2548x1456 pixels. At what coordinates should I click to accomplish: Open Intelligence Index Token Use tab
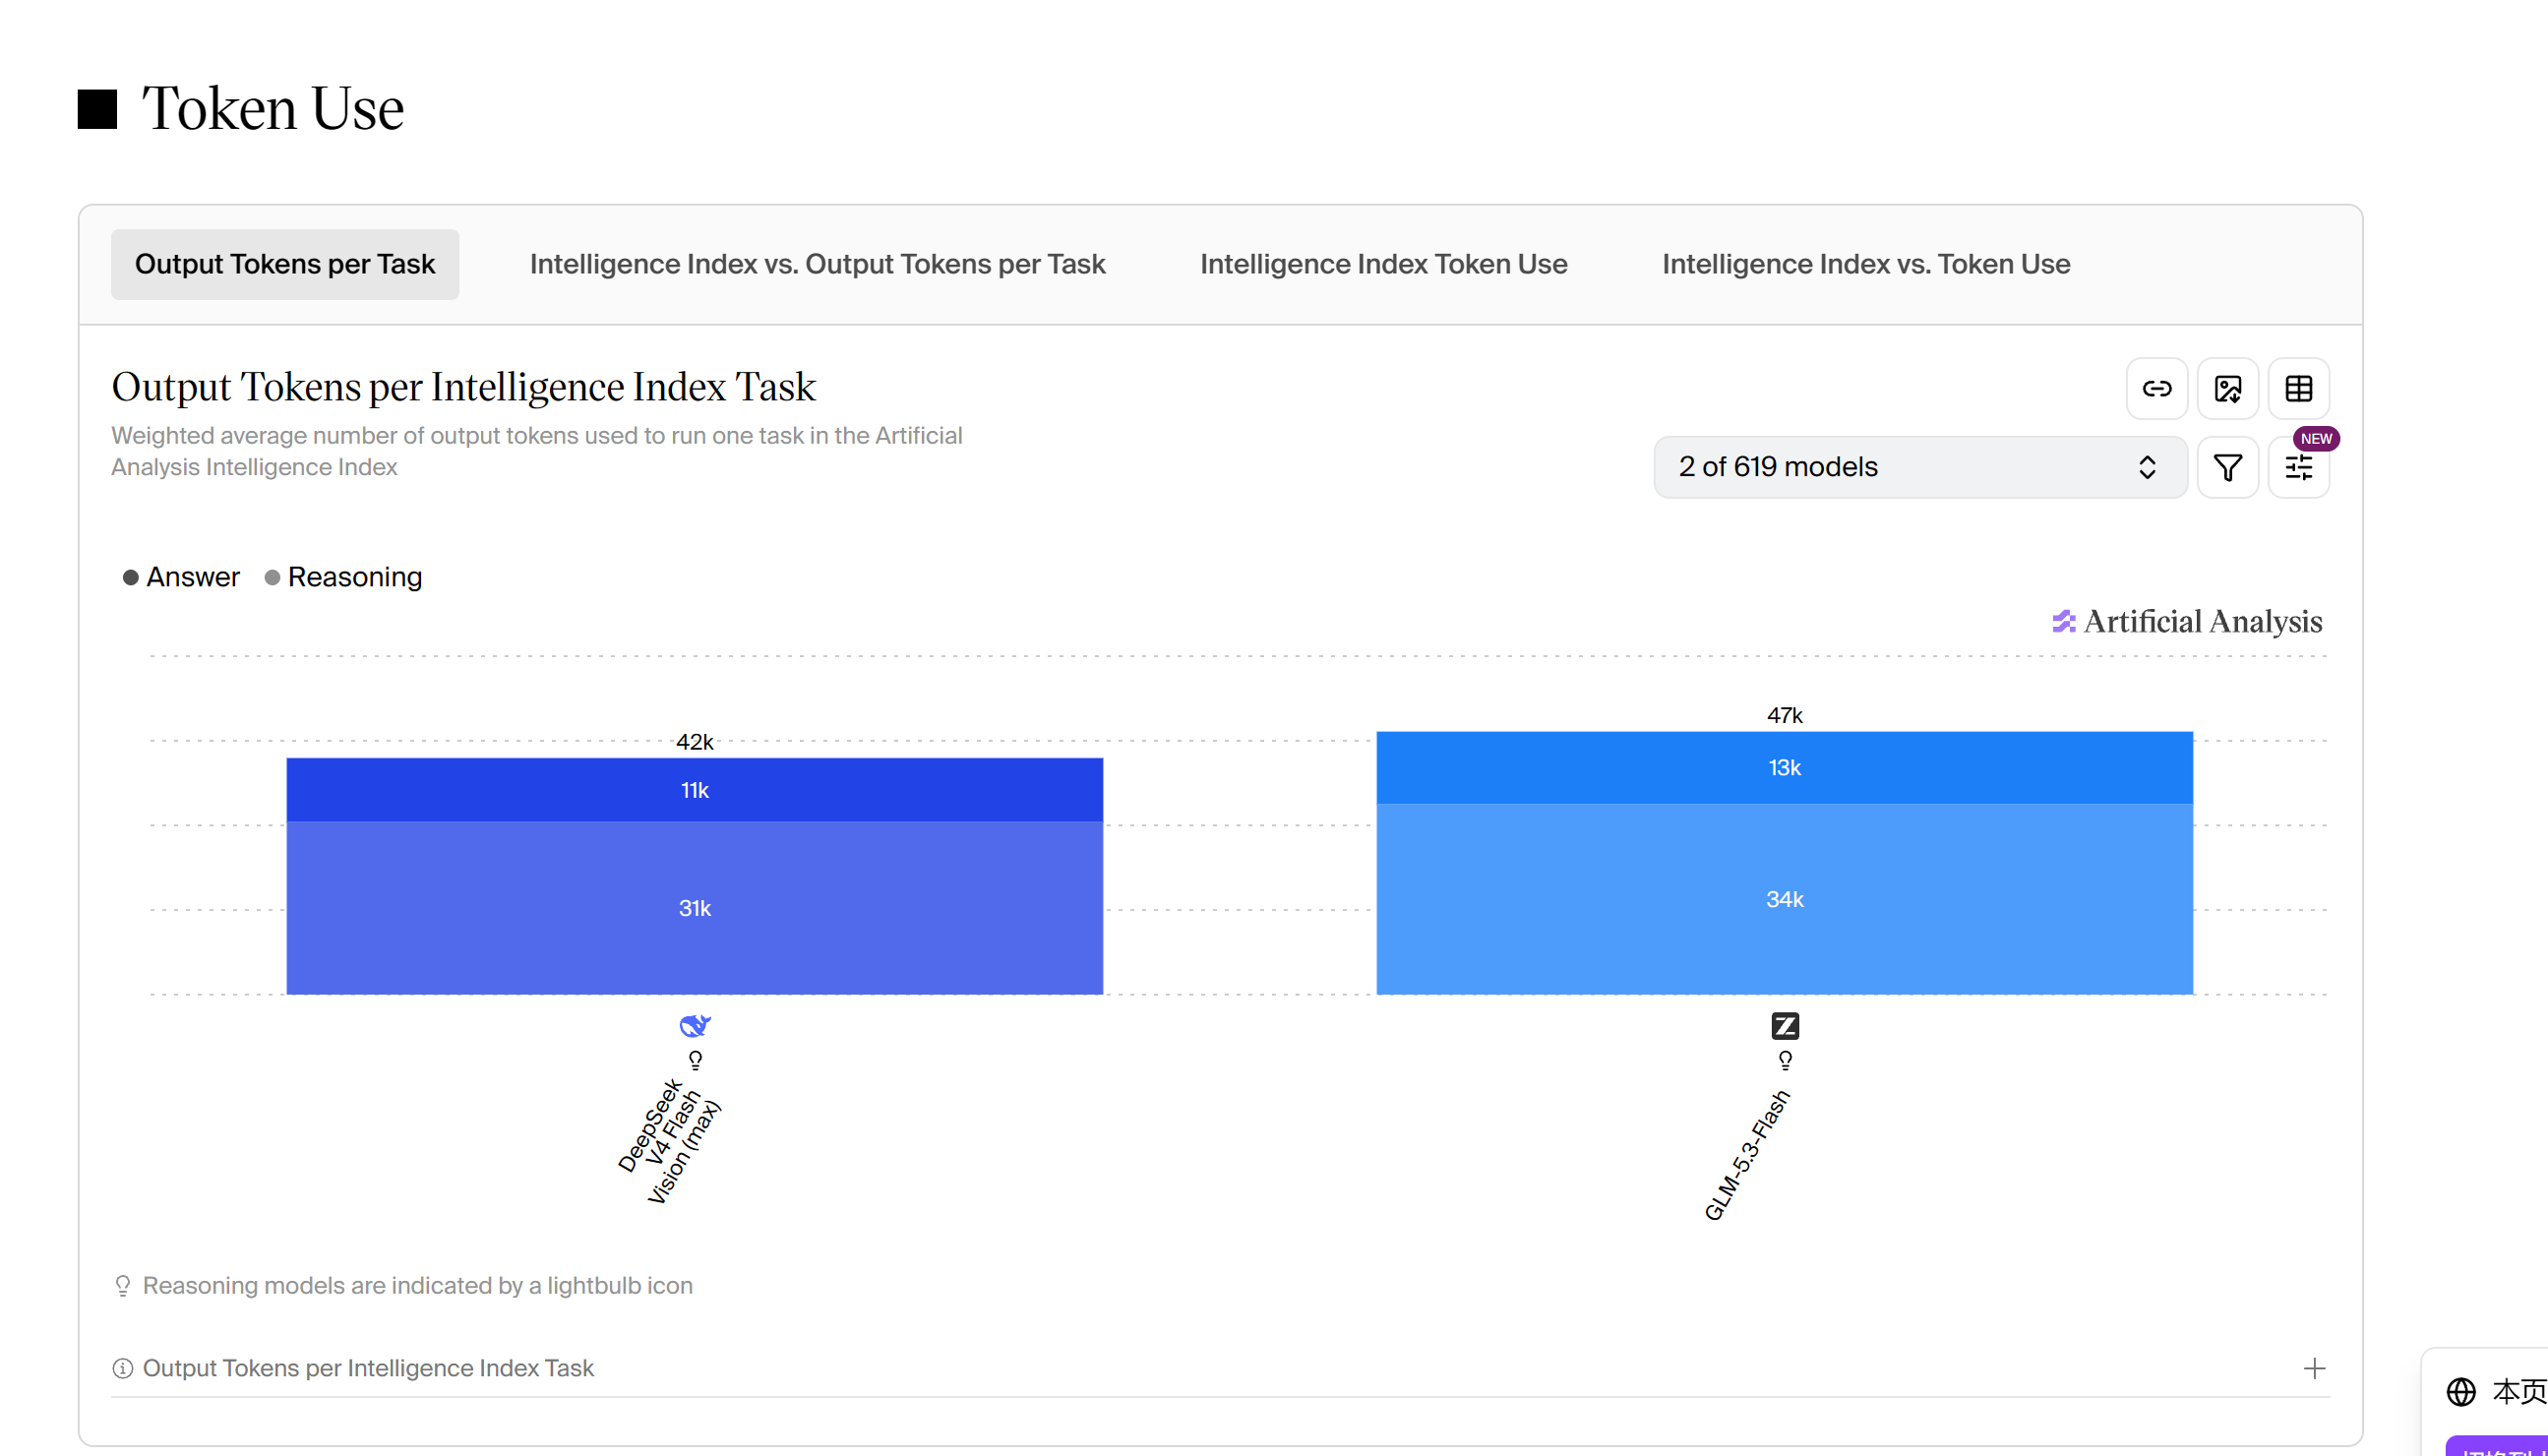1383,264
